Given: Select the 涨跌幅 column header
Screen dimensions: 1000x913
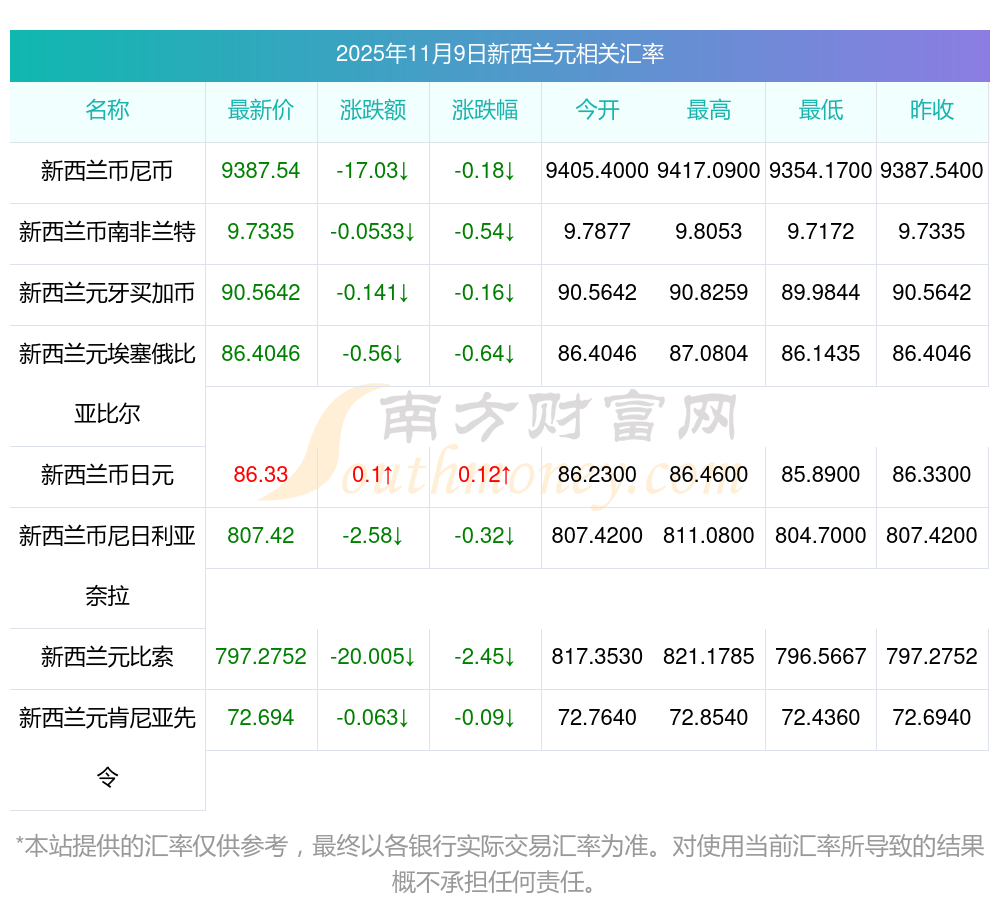Looking at the screenshot, I should [485, 110].
